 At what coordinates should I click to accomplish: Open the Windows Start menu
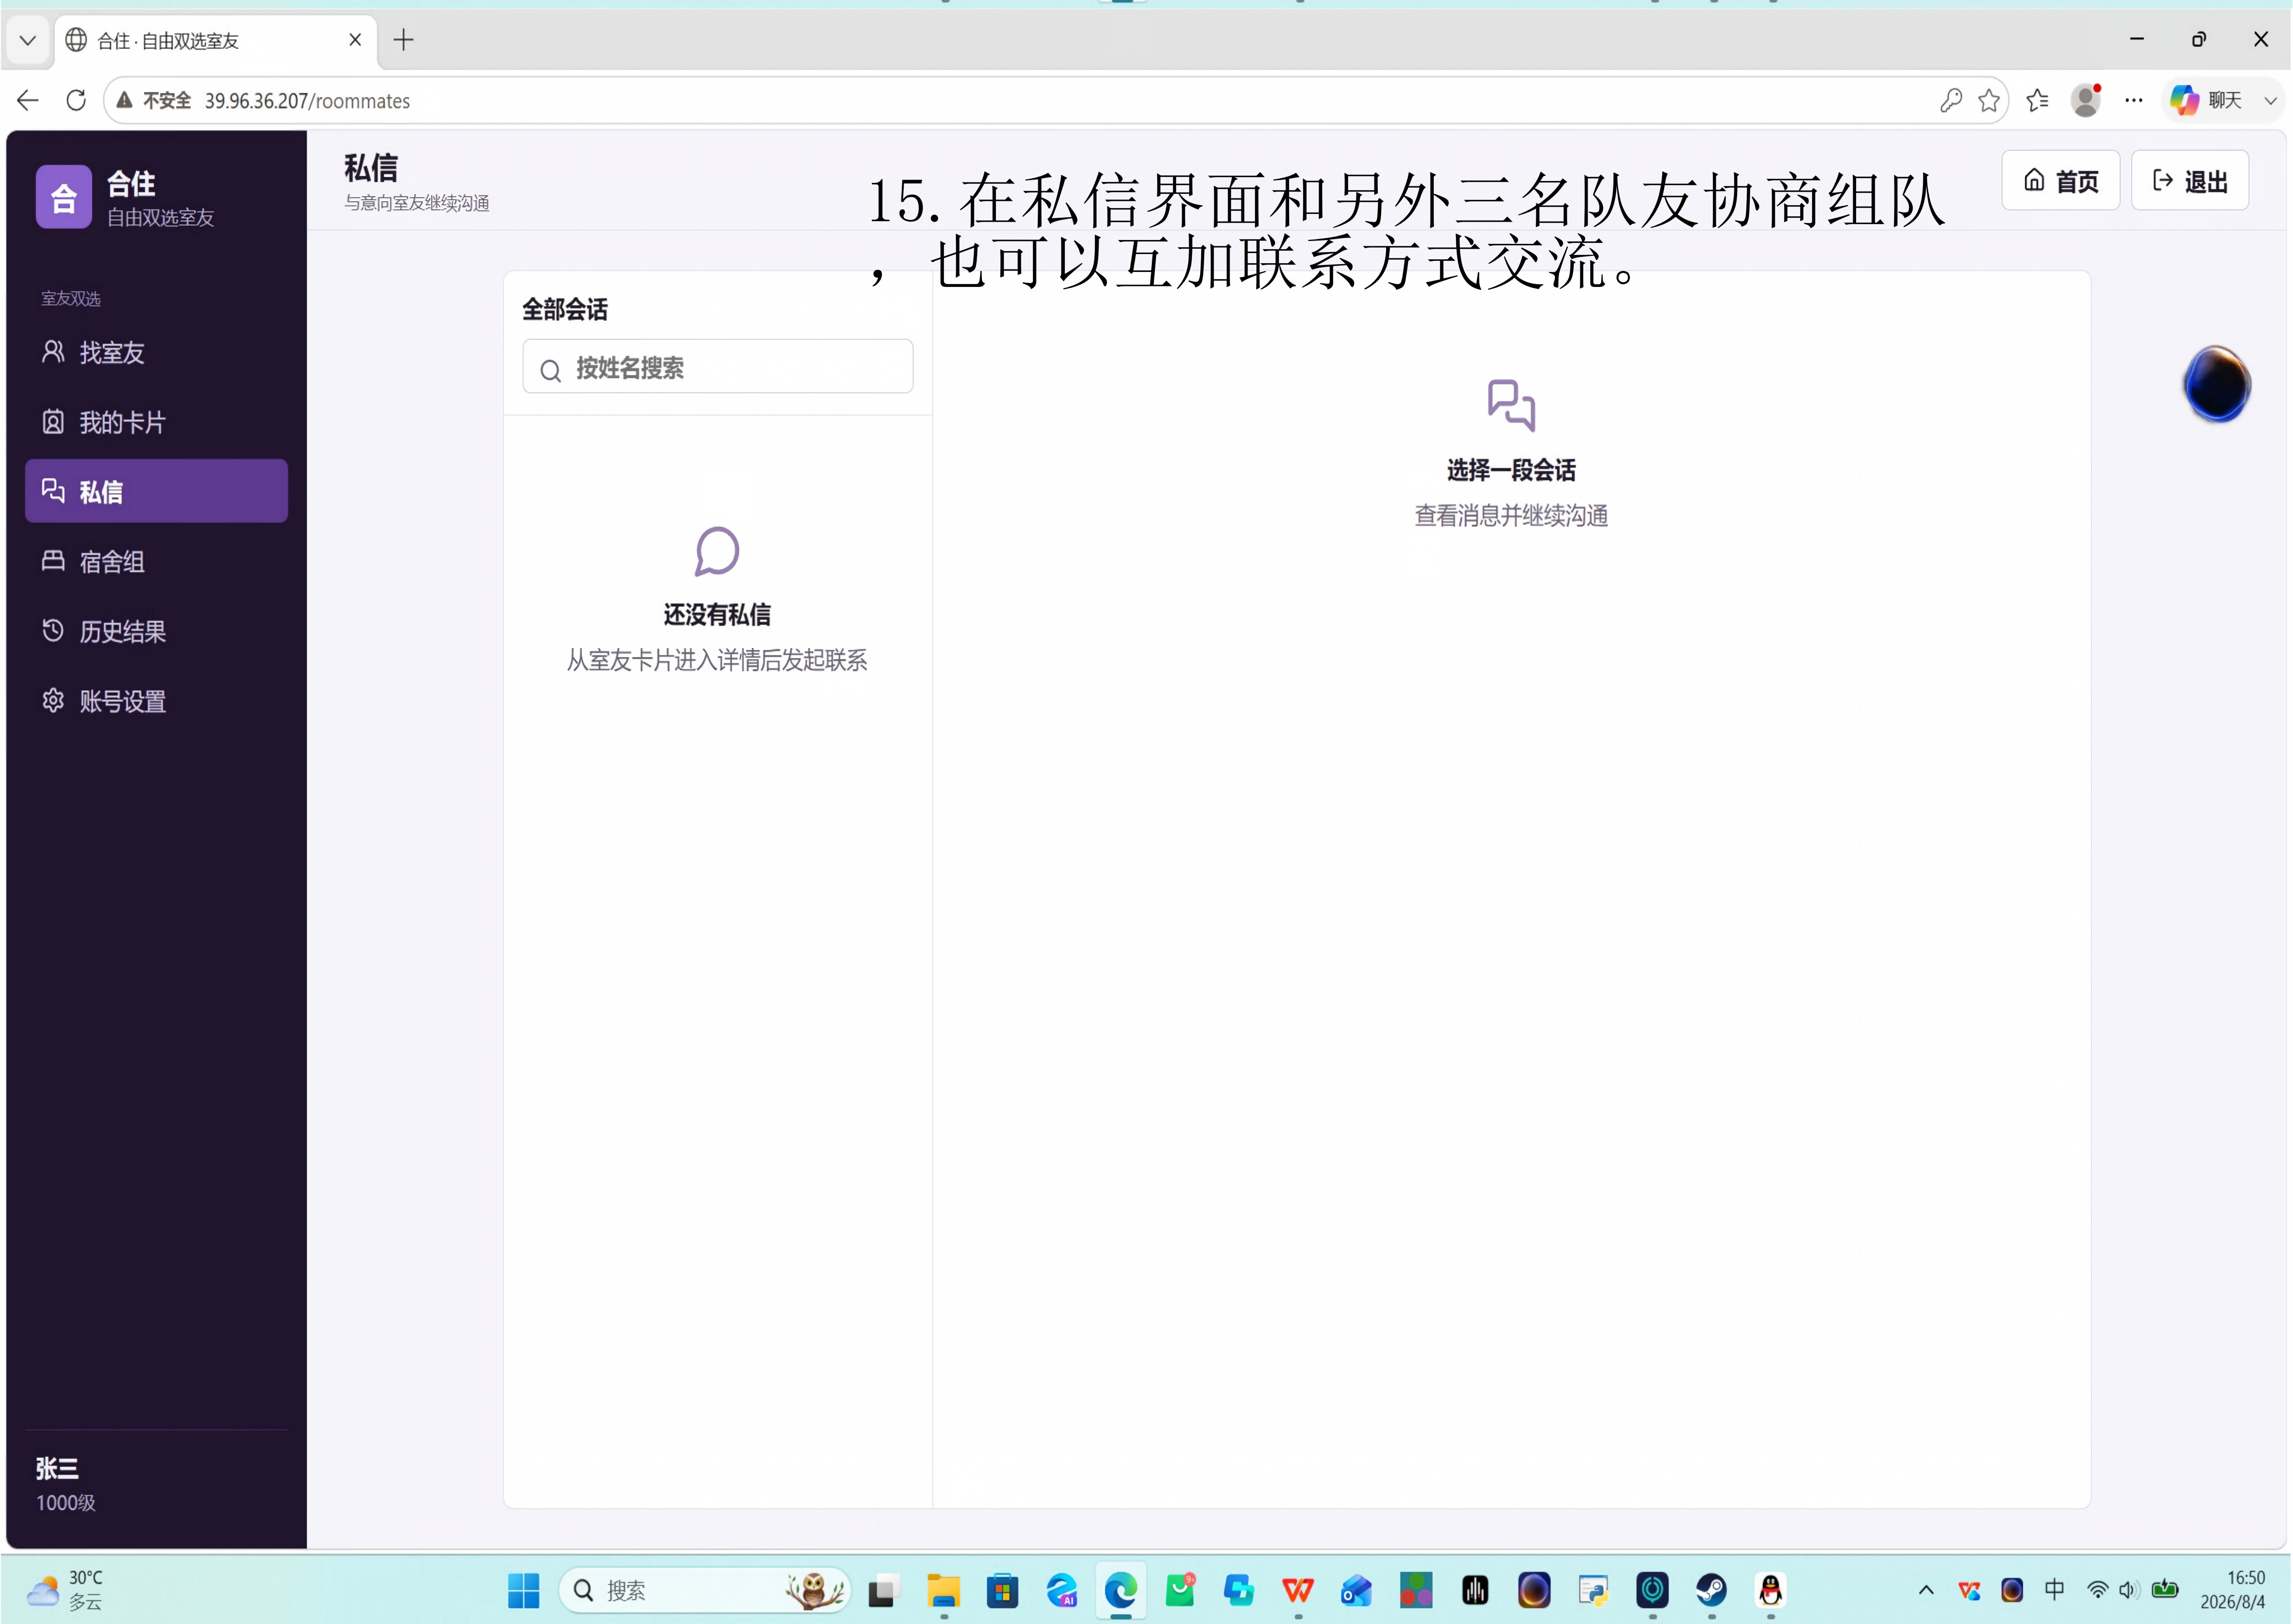pos(523,1590)
